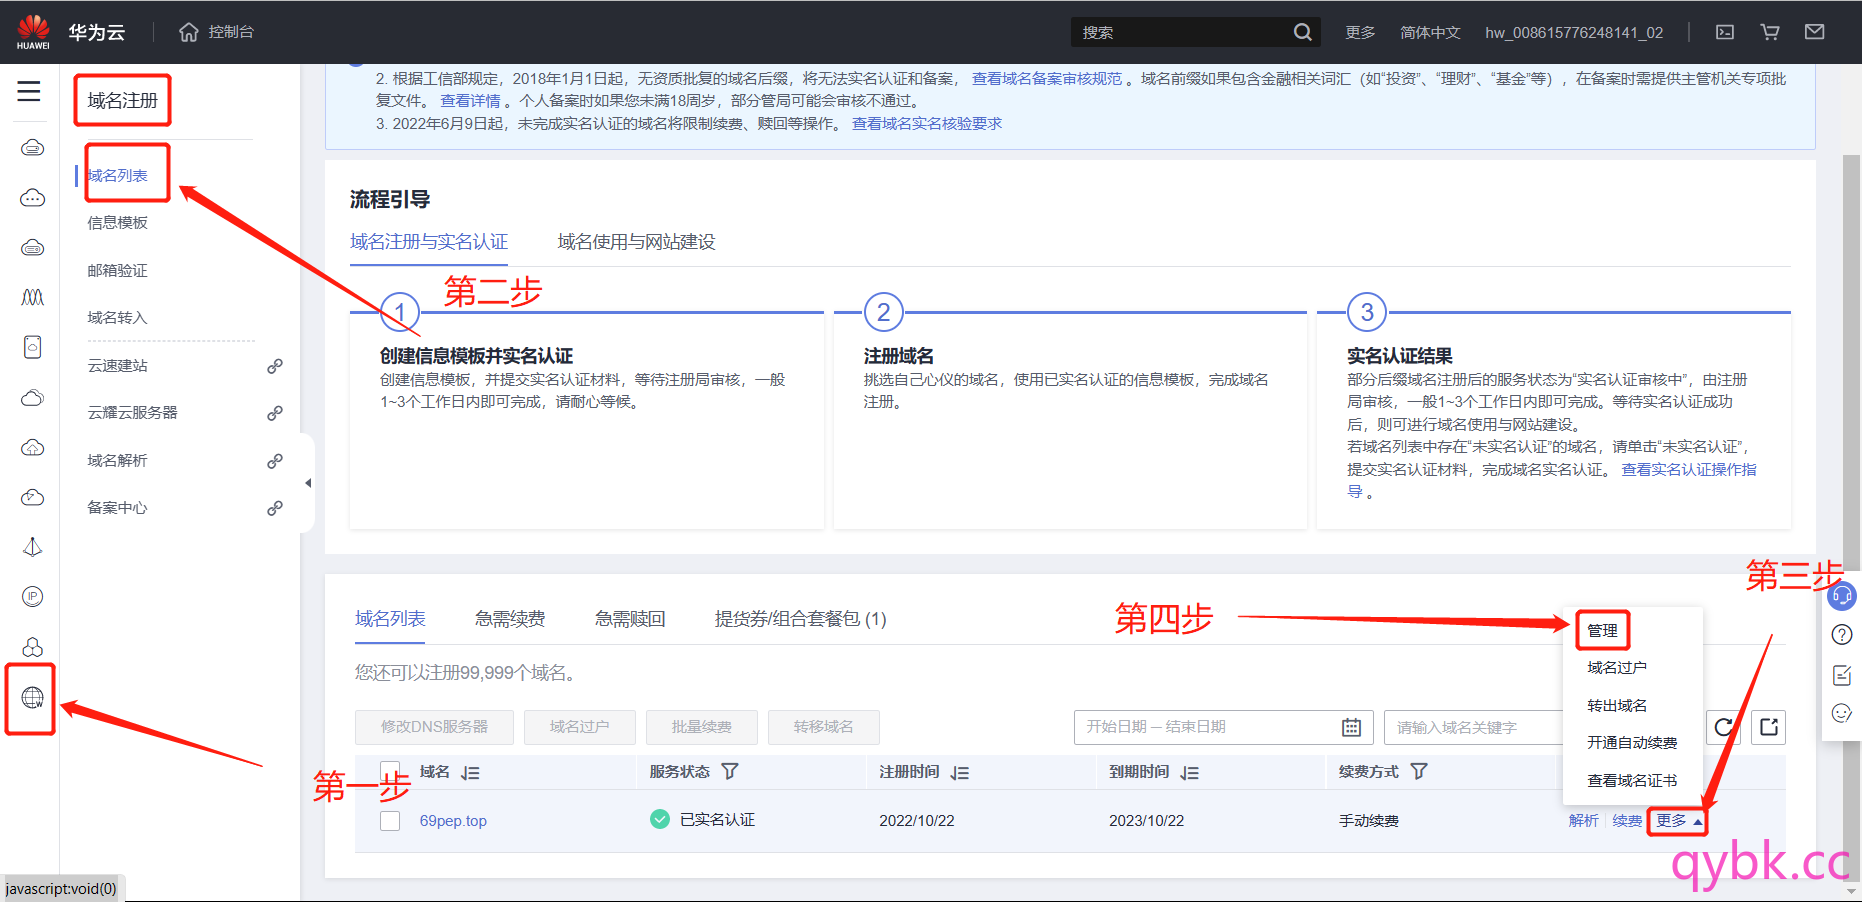Open the shopping cart icon
The image size is (1862, 902).
(1770, 32)
